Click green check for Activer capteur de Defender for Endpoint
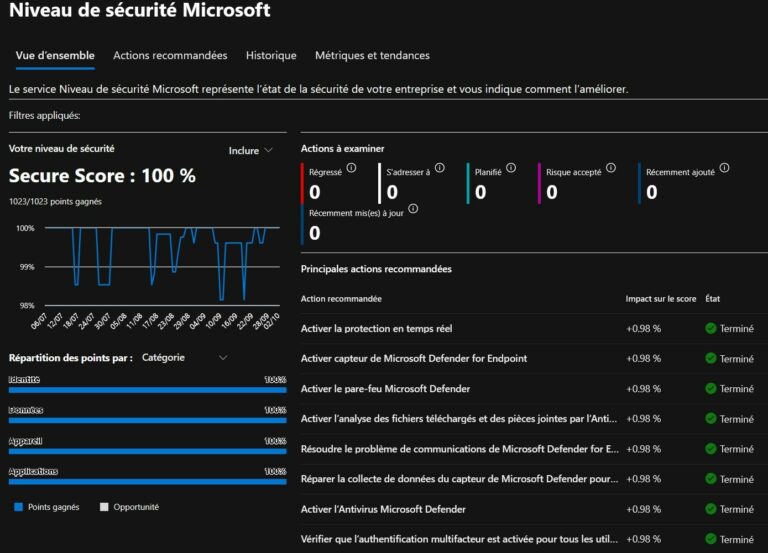The width and height of the screenshot is (768, 553). coord(711,359)
